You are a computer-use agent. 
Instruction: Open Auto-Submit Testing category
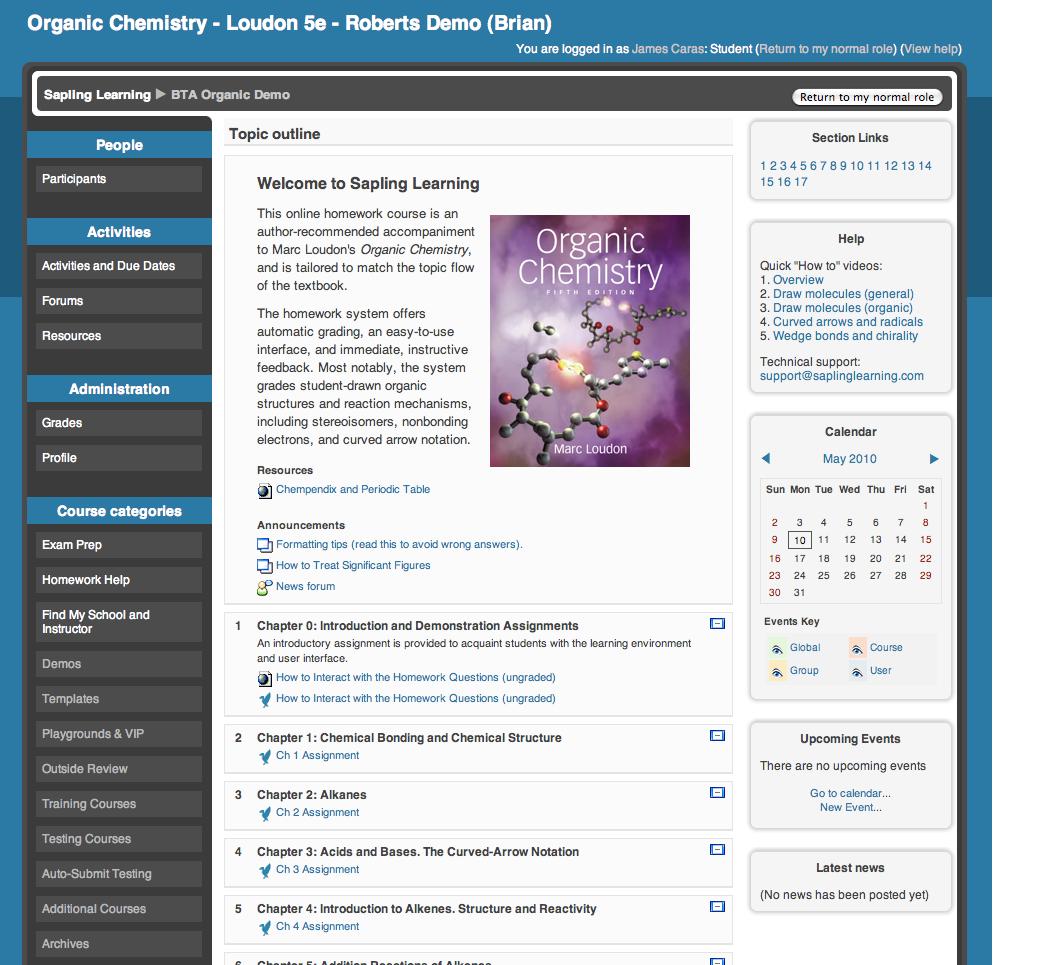click(x=119, y=874)
